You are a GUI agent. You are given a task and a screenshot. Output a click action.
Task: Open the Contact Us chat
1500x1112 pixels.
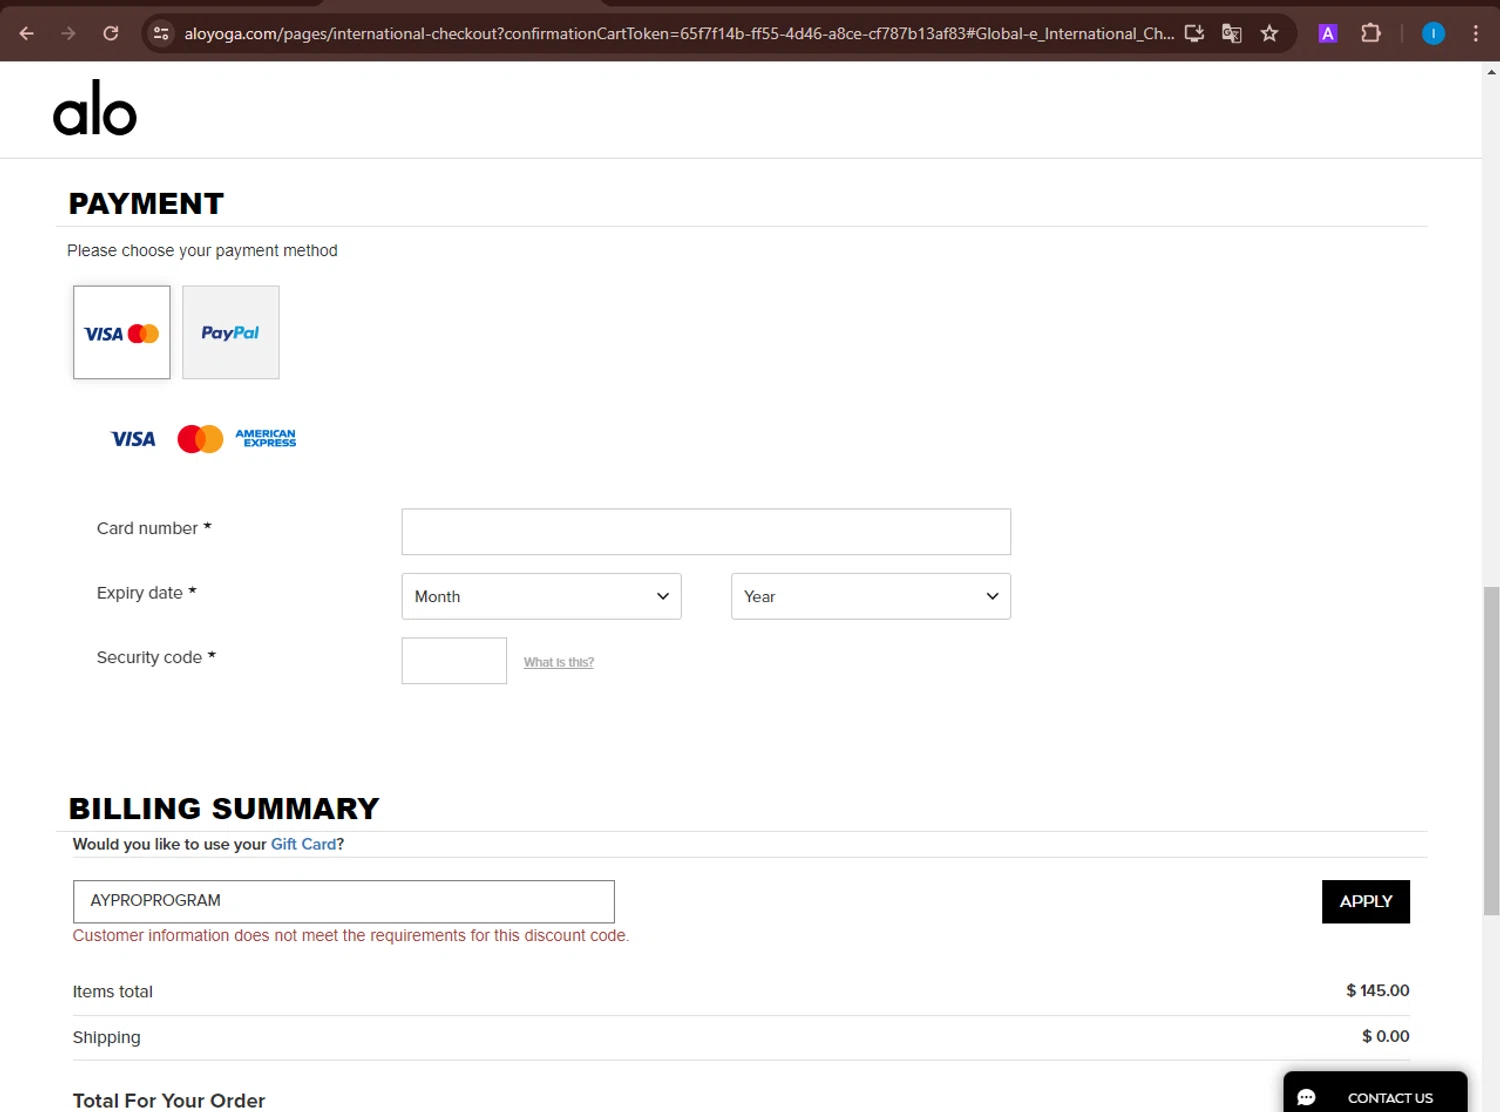(x=1375, y=1092)
